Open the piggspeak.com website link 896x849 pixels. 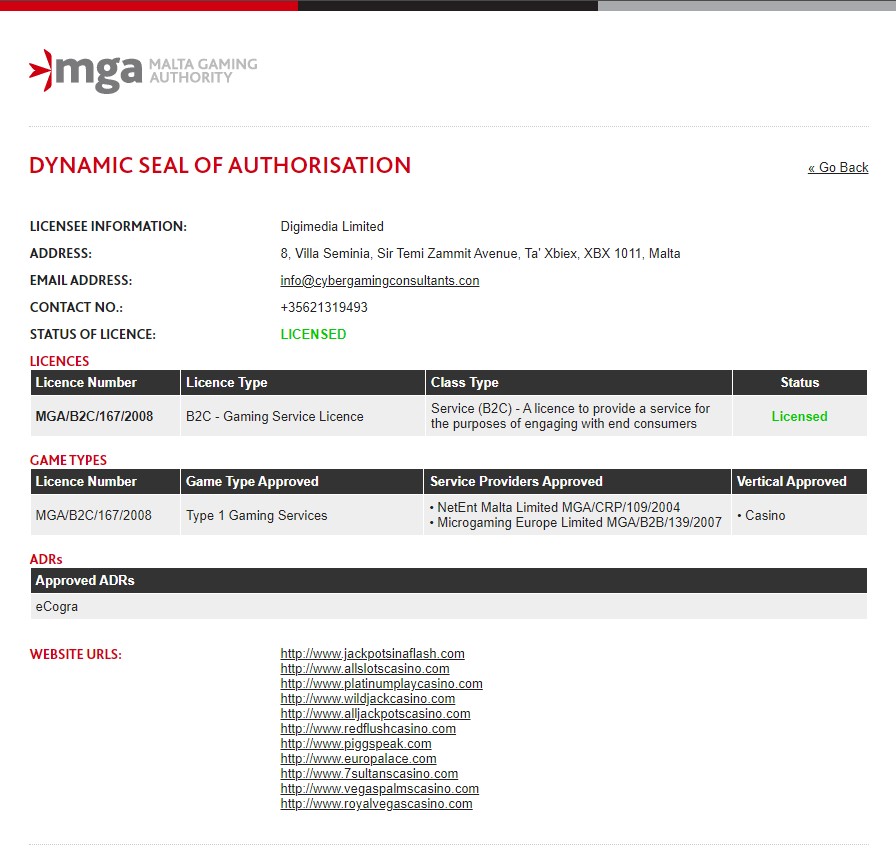(x=355, y=743)
